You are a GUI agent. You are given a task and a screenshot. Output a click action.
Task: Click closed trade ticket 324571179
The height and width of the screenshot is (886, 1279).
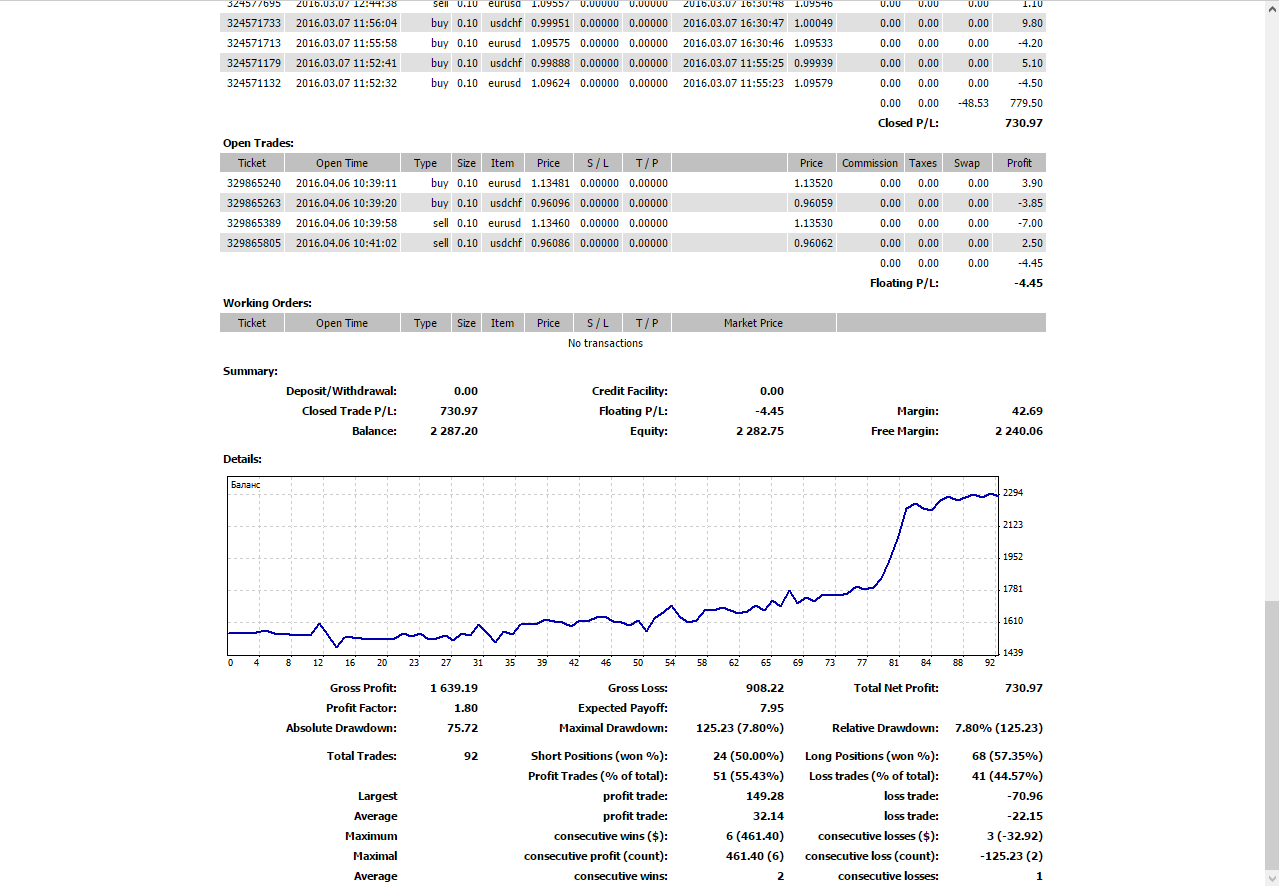[x=254, y=63]
